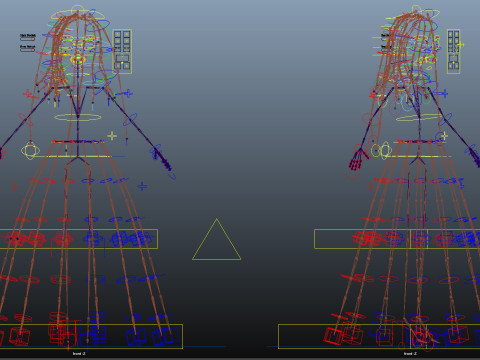Screen dimensions: 480x360
Task: Select right rig's yellow chest ellipse control
Action: pos(418,117)
